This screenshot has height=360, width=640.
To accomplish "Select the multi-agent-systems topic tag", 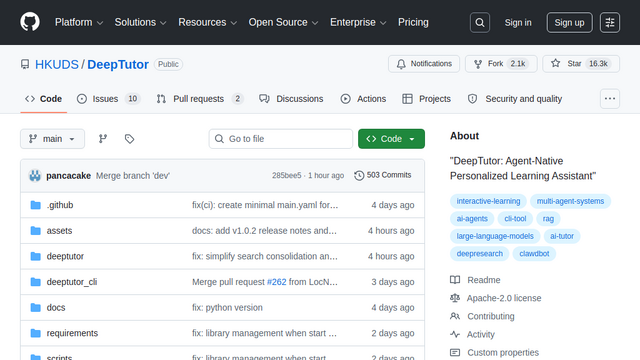I will [570, 201].
